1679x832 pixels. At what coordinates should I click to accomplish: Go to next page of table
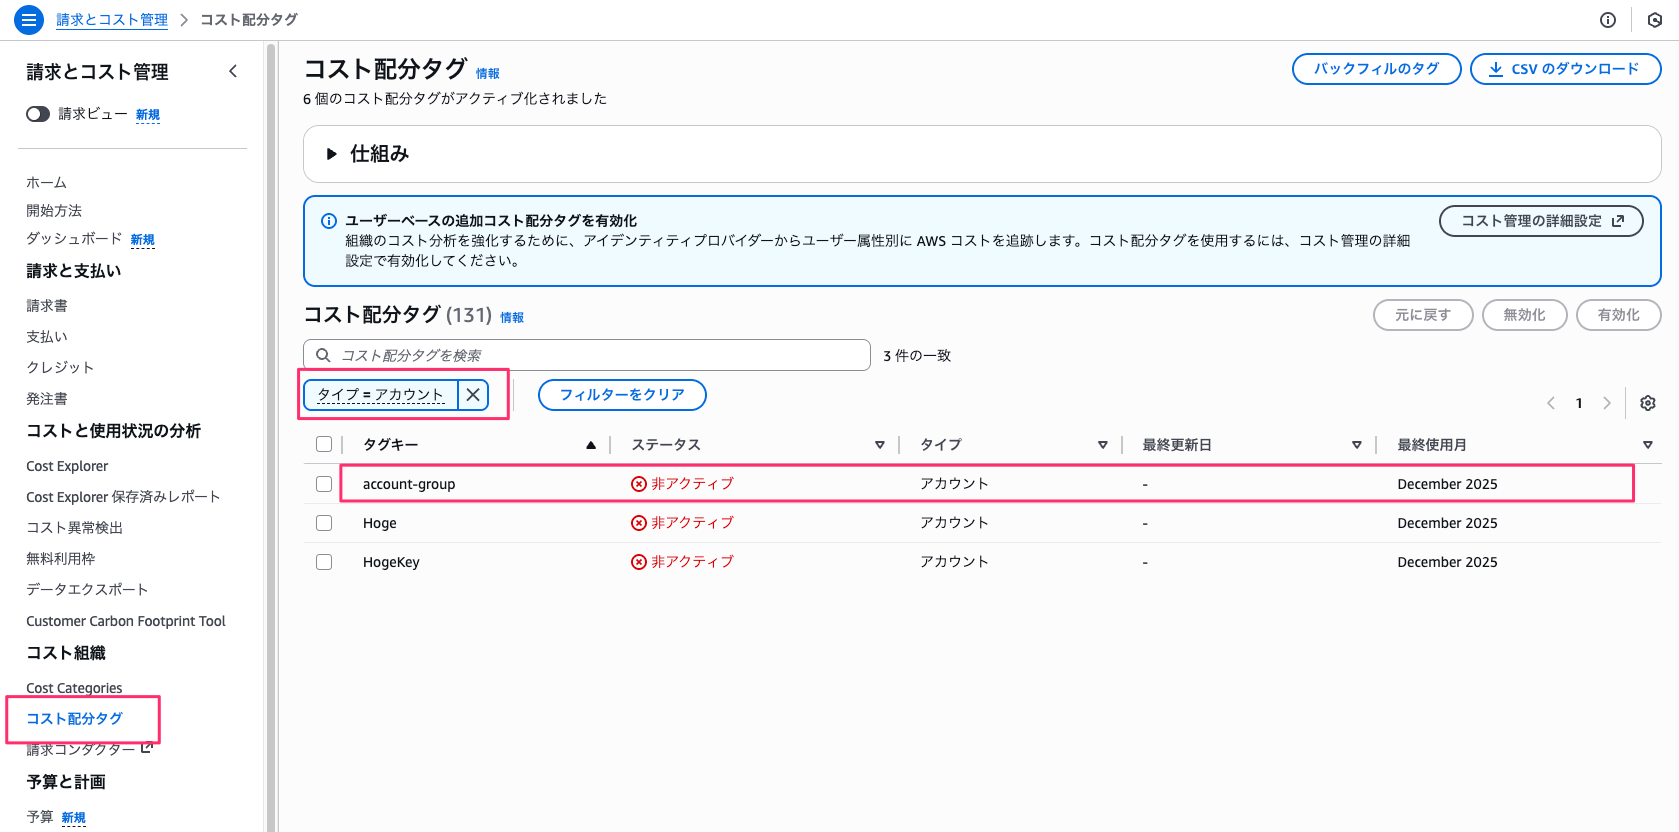1607,403
